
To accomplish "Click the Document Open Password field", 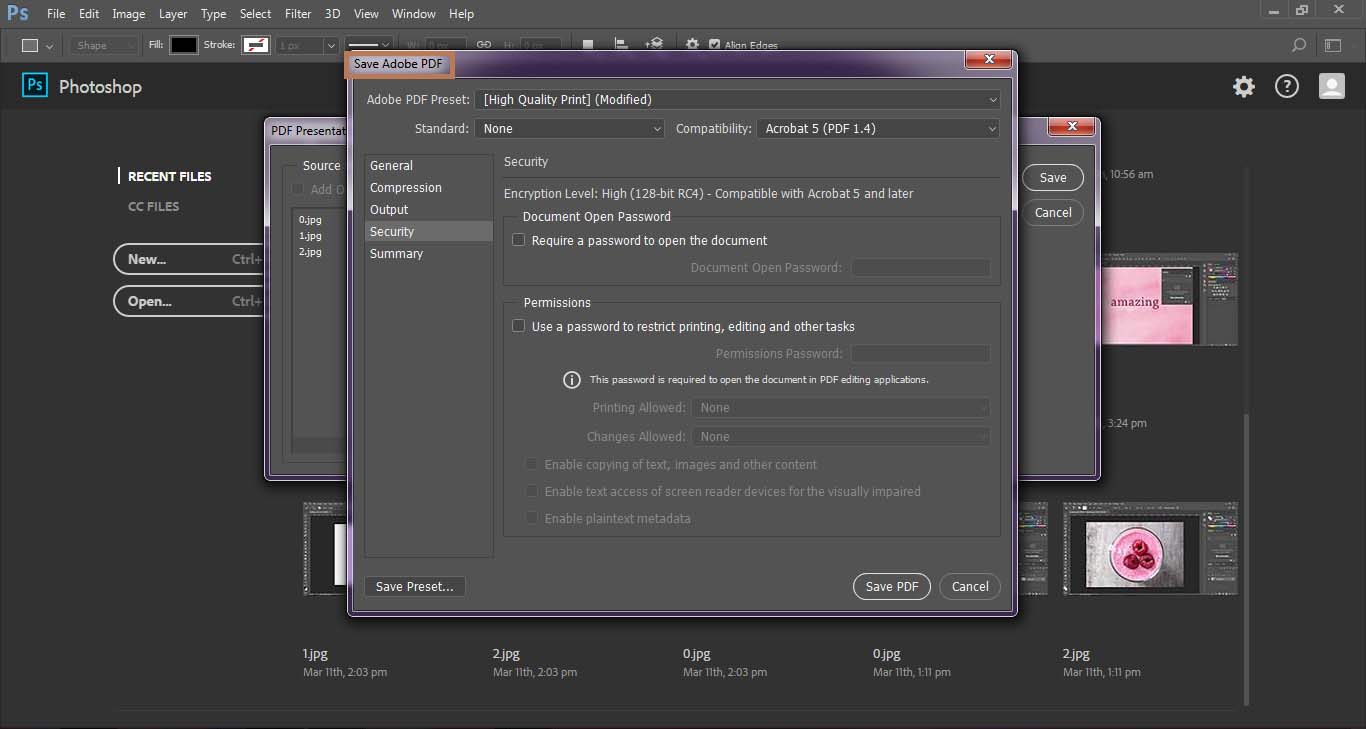I will click(921, 268).
